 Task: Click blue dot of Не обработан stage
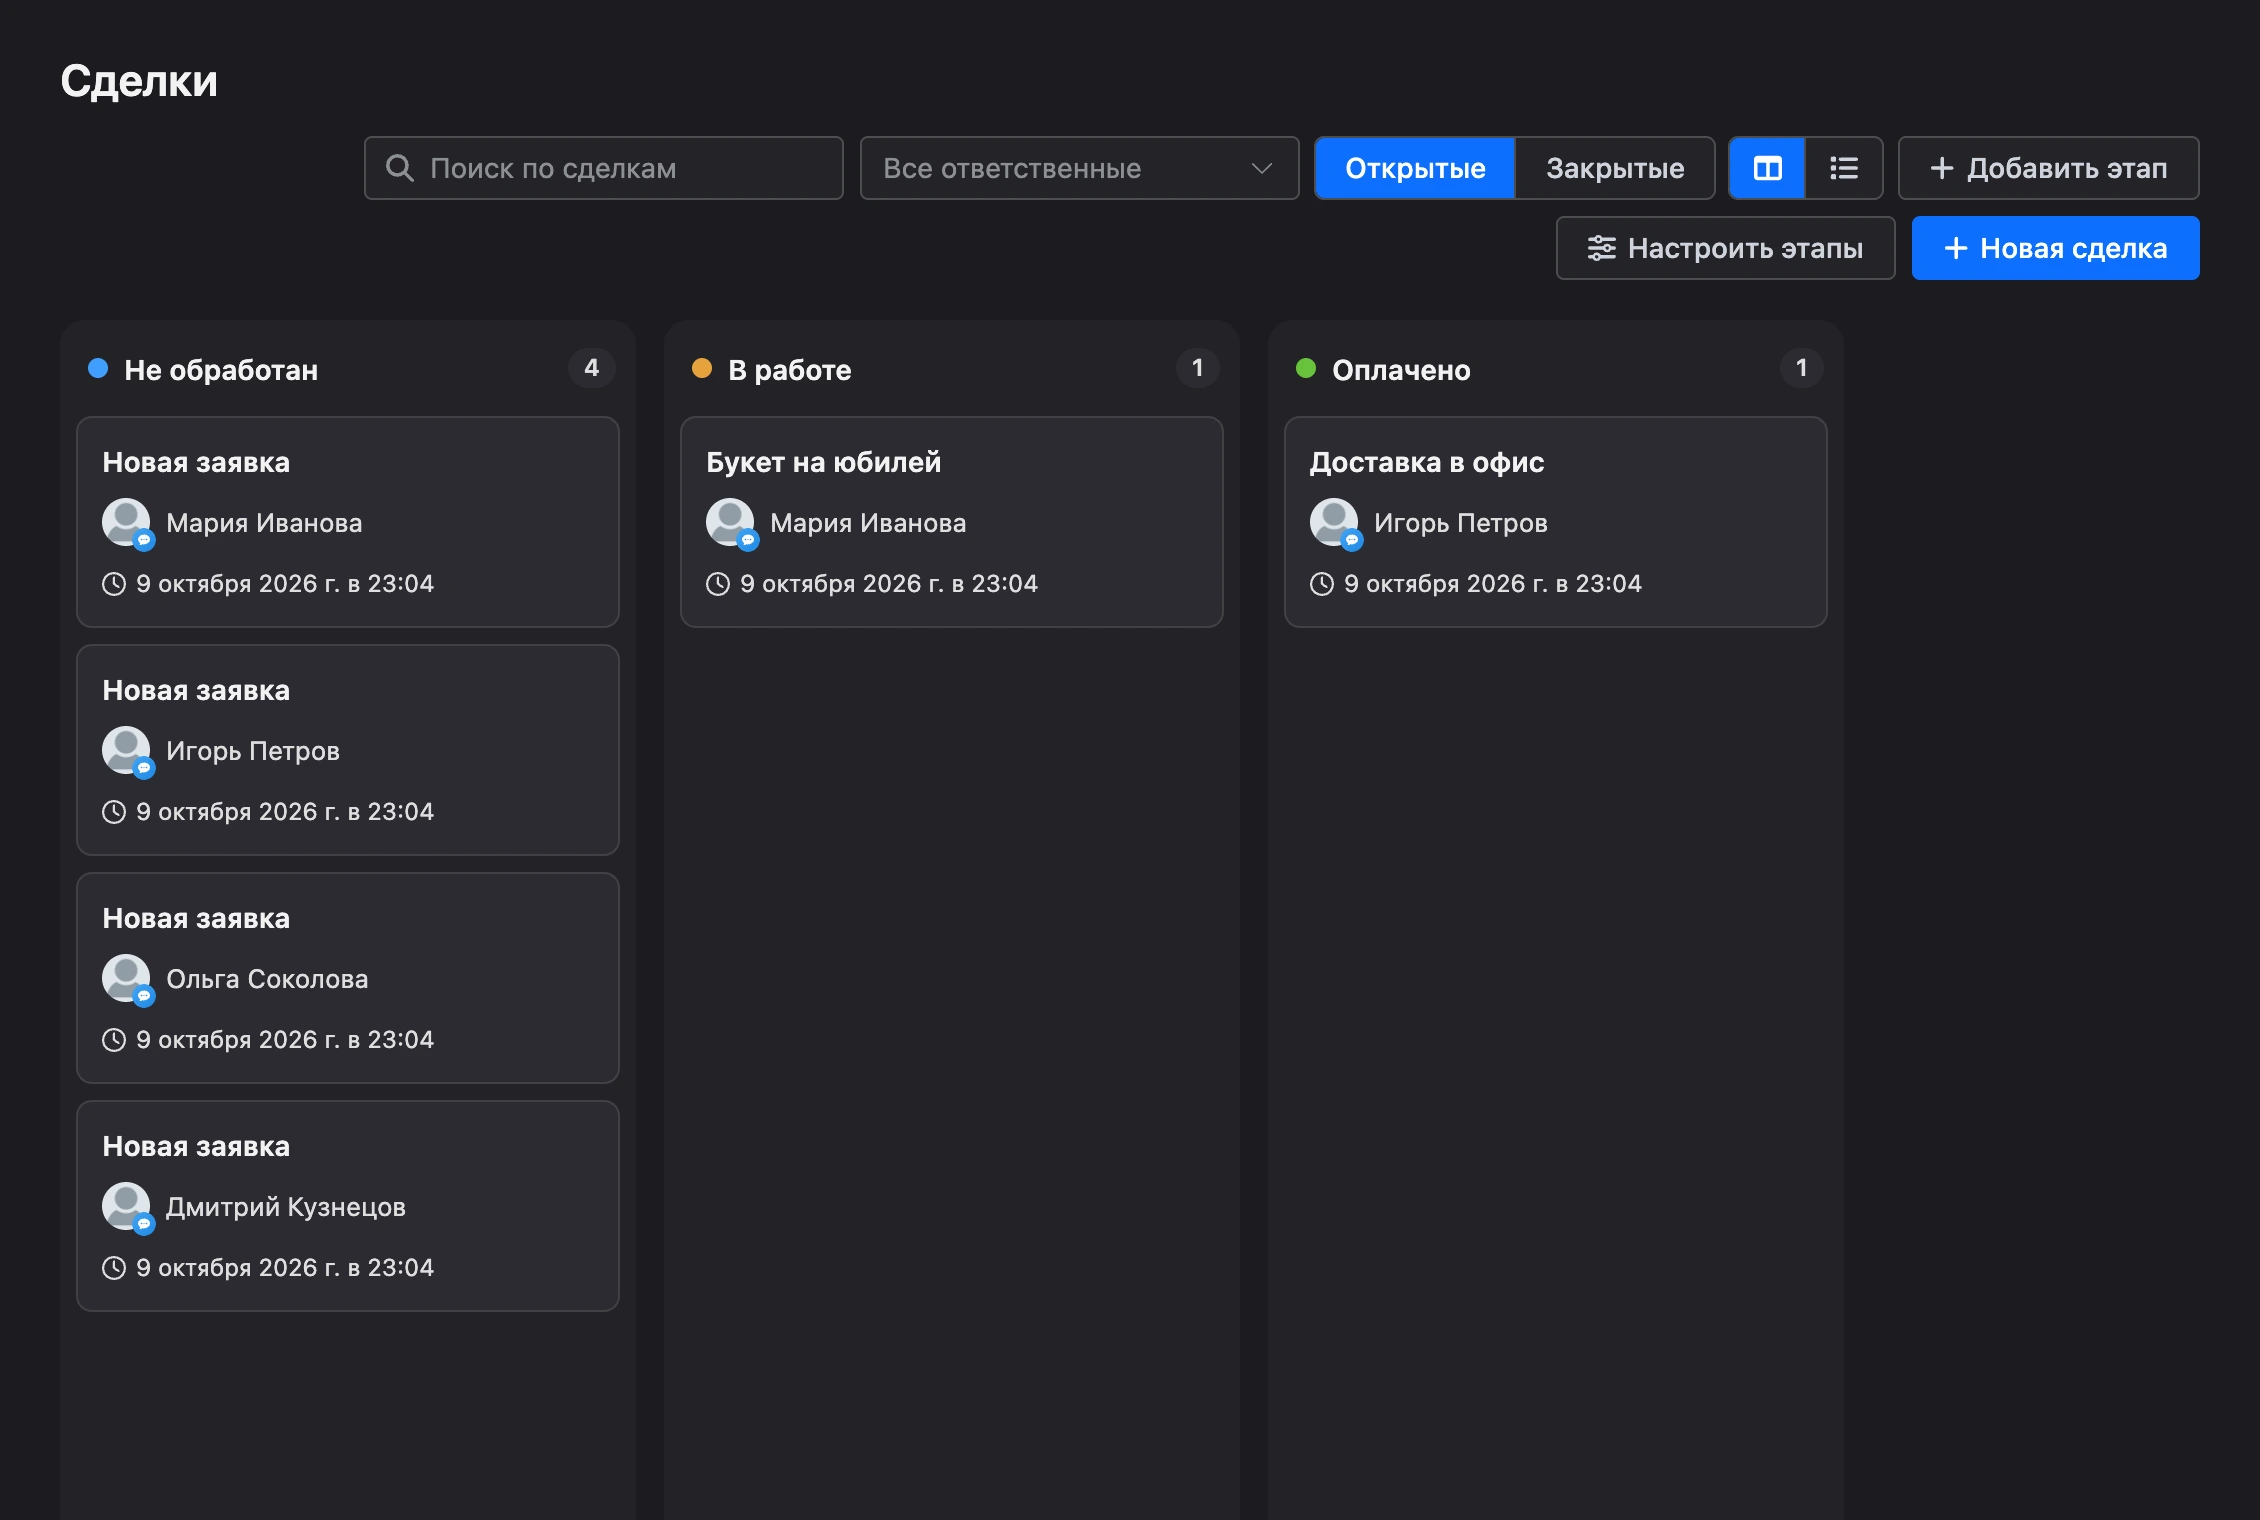(98, 368)
